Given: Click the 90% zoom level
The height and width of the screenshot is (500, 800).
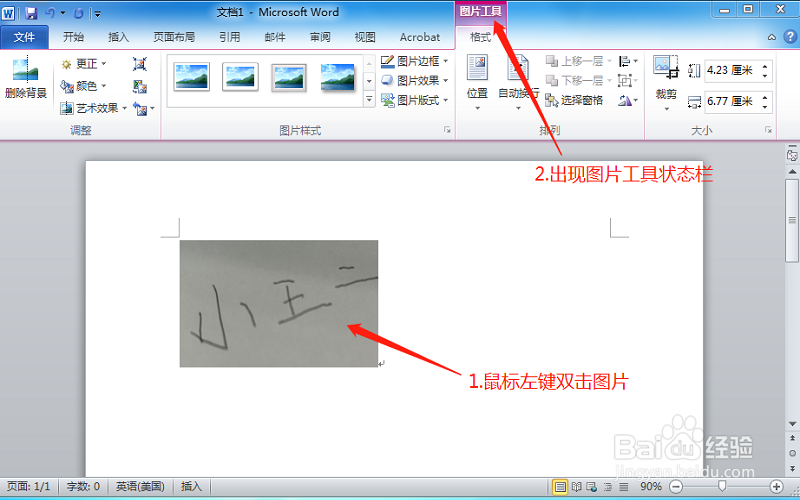Looking at the screenshot, I should point(651,487).
